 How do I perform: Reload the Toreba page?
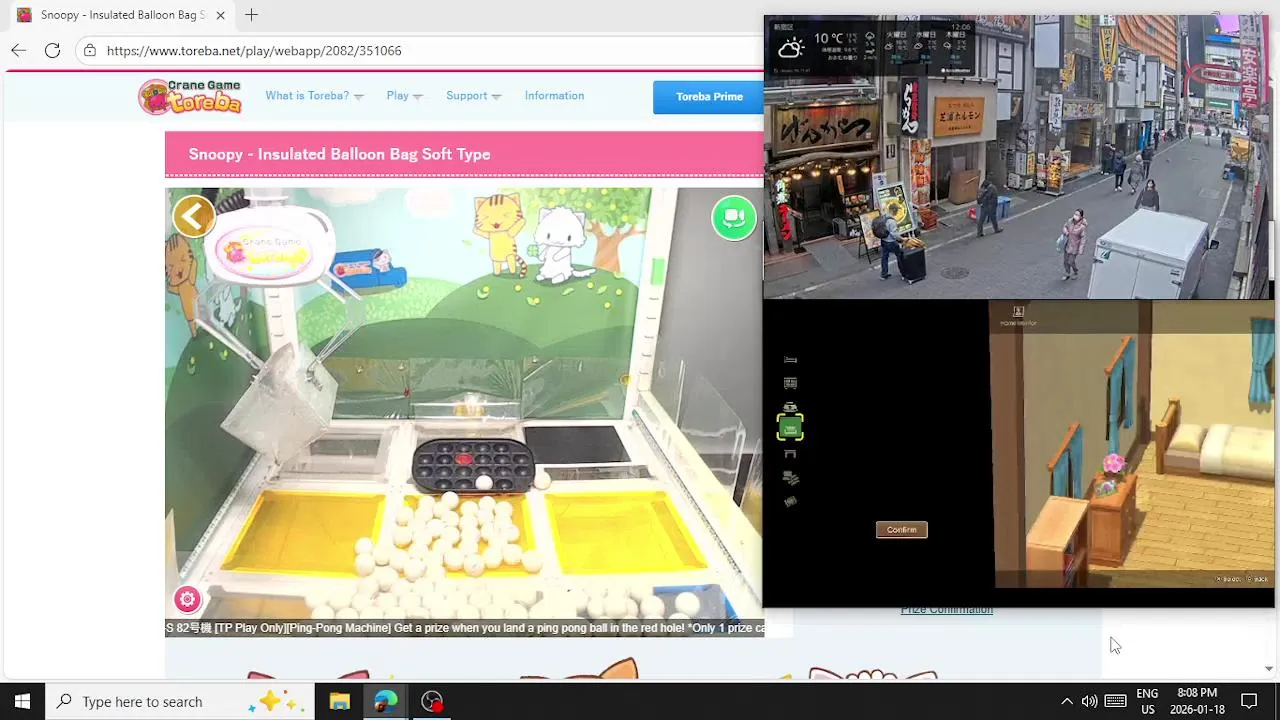tap(52, 50)
